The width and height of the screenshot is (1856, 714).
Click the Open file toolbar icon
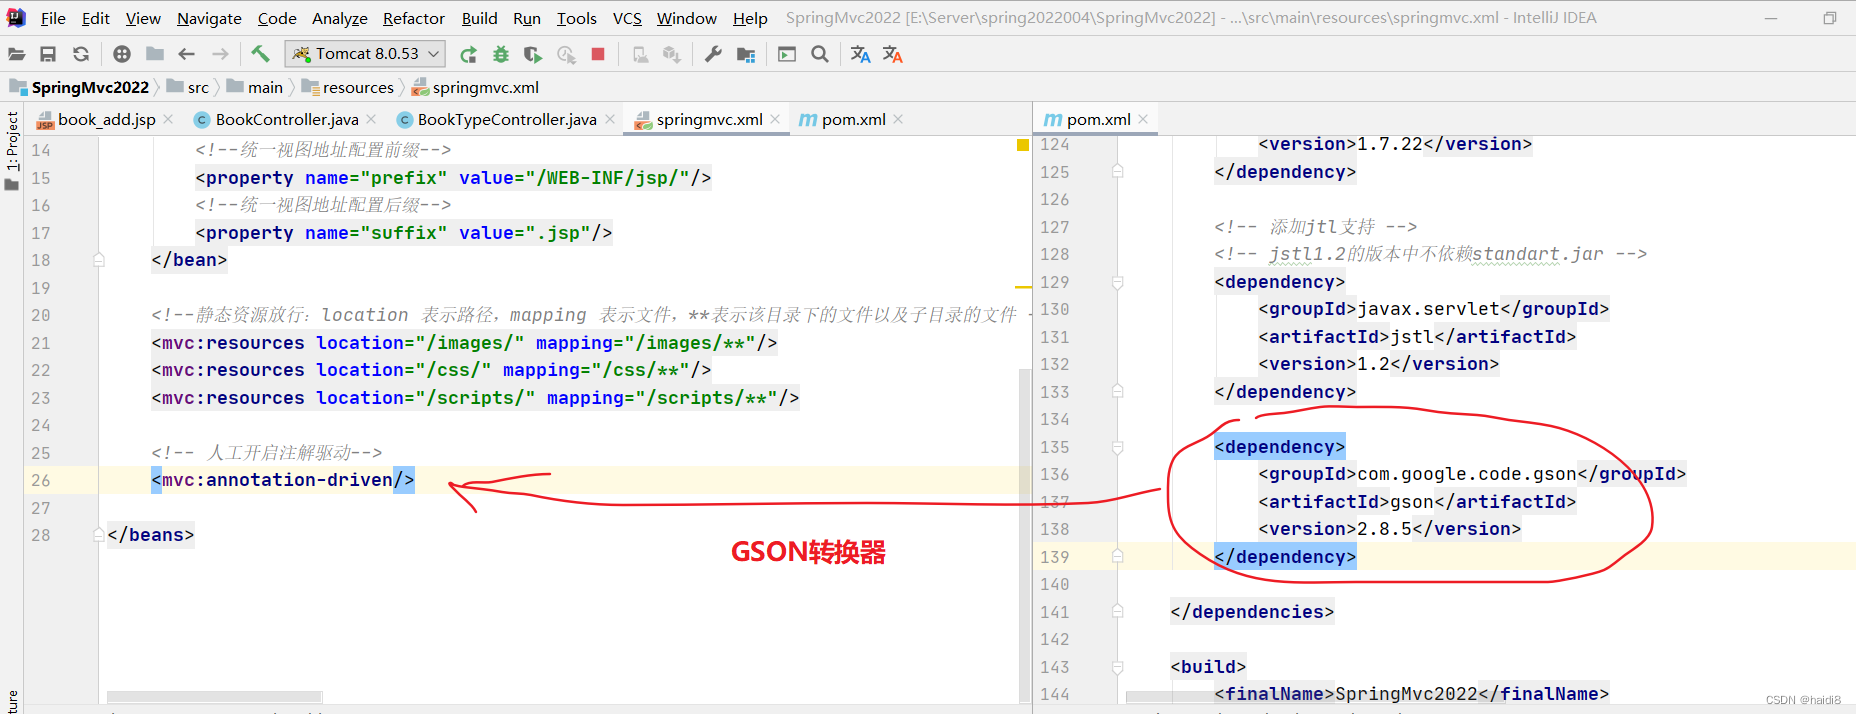16,54
